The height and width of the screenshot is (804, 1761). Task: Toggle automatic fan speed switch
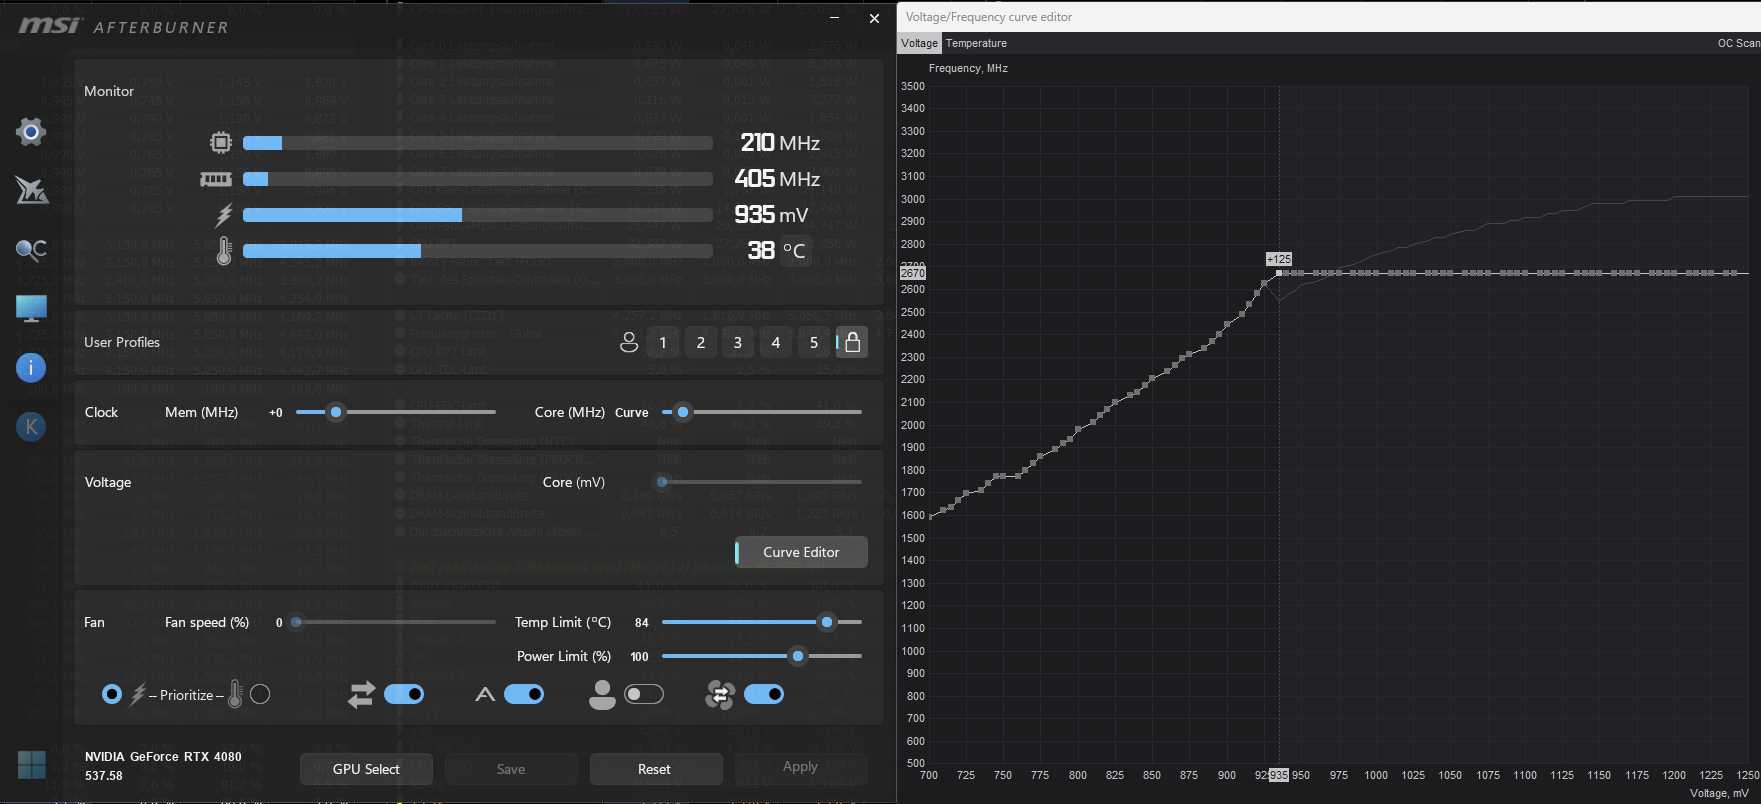click(x=524, y=694)
